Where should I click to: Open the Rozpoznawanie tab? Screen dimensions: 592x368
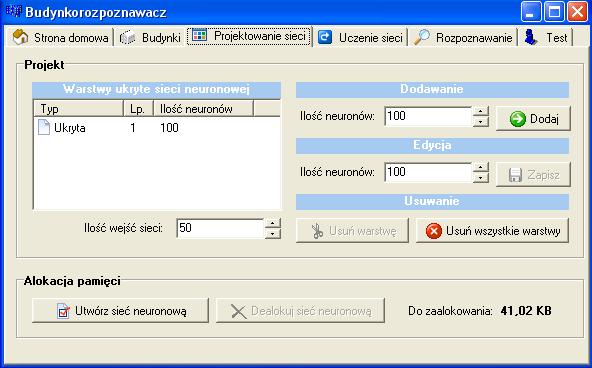pos(463,37)
